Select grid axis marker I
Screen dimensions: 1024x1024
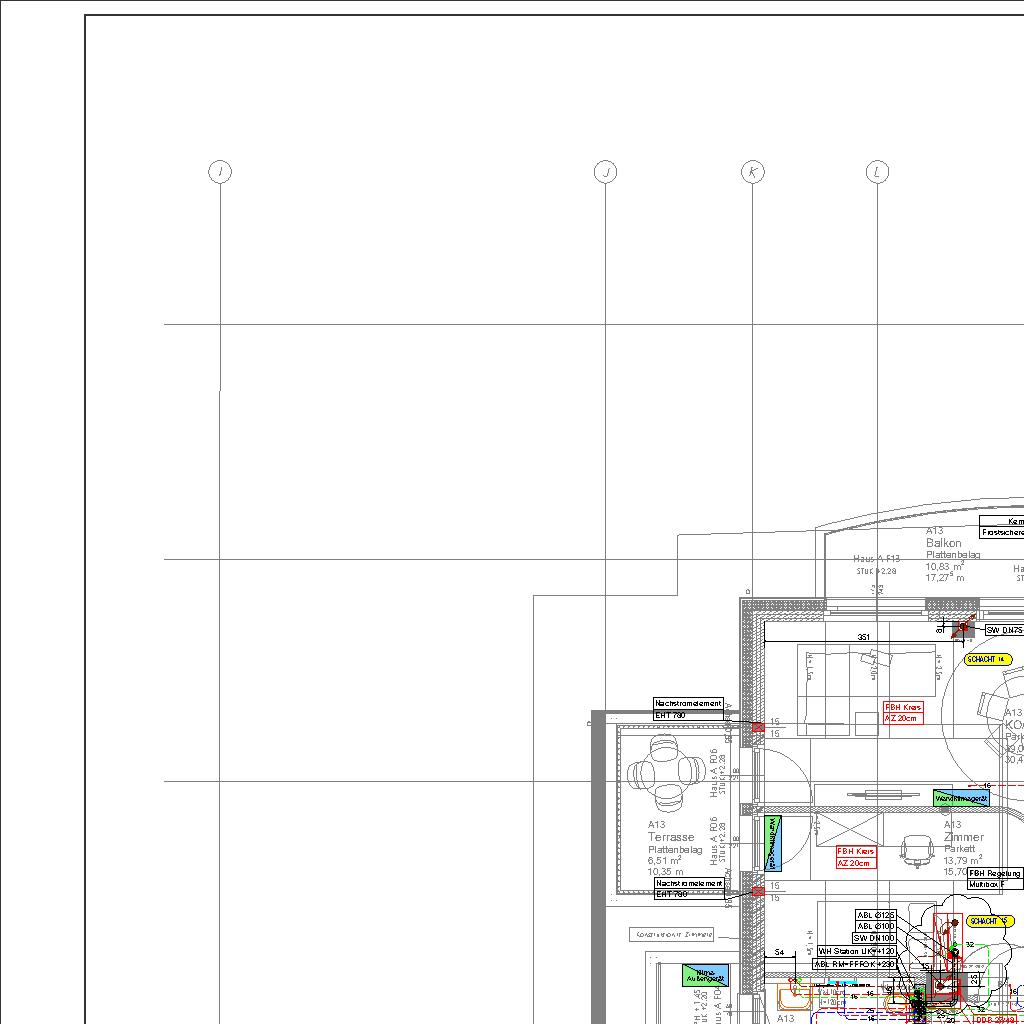pyautogui.click(x=220, y=172)
